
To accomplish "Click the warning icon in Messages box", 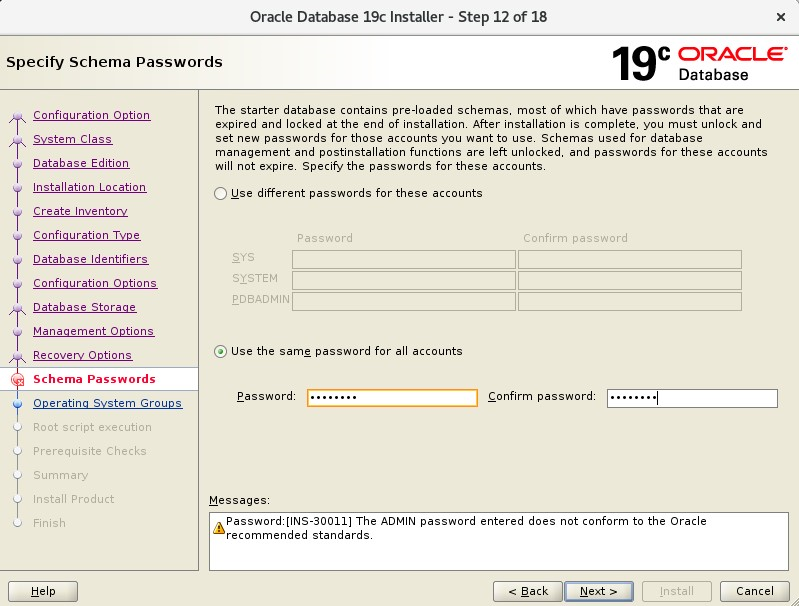I will coord(219,528).
